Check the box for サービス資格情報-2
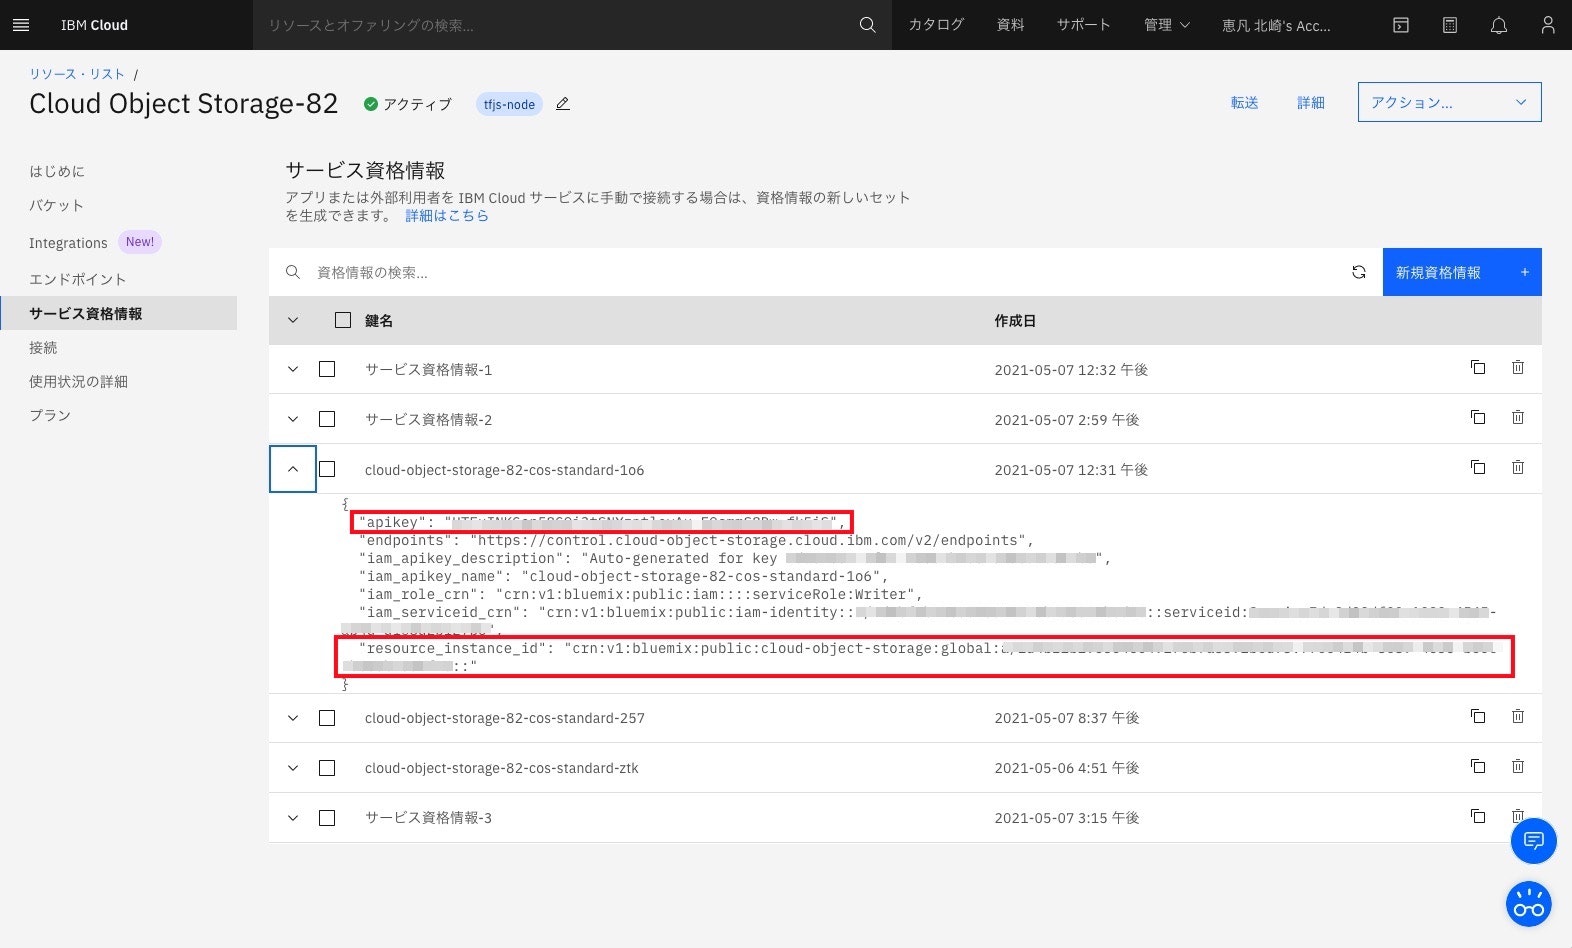Viewport: 1572px width, 948px height. click(327, 419)
